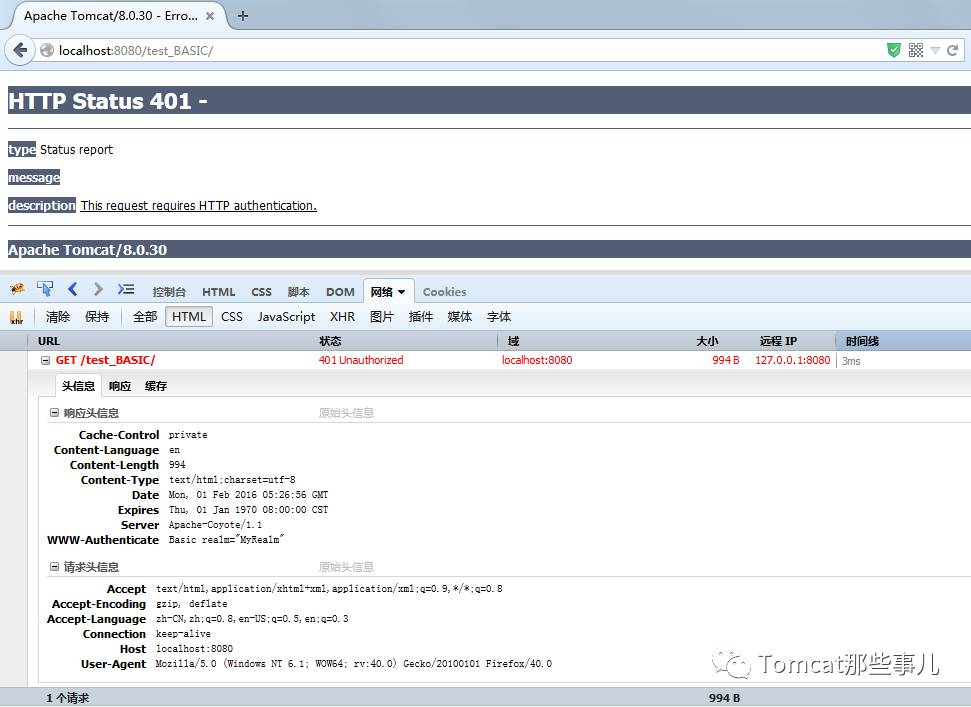The width and height of the screenshot is (971, 707).
Task: Select the 响应 response tab
Action: (x=120, y=386)
